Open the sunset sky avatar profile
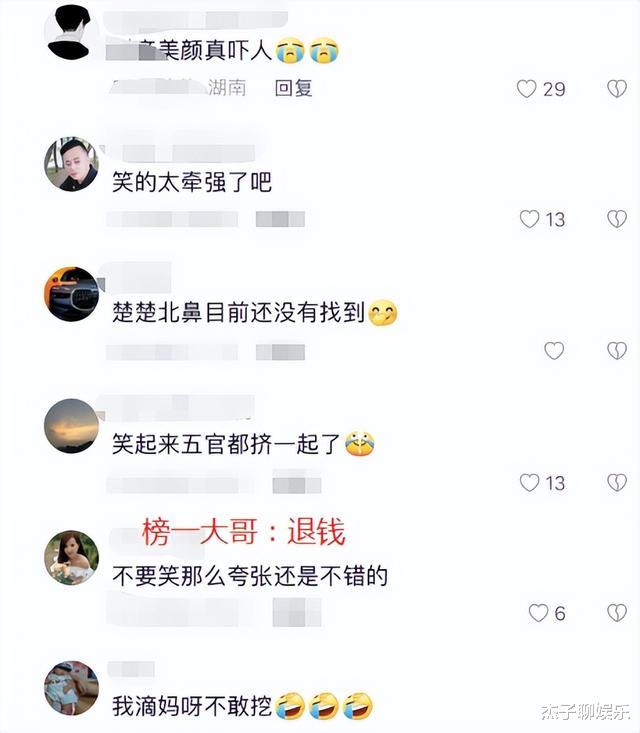The width and height of the screenshot is (640, 733). tap(71, 426)
